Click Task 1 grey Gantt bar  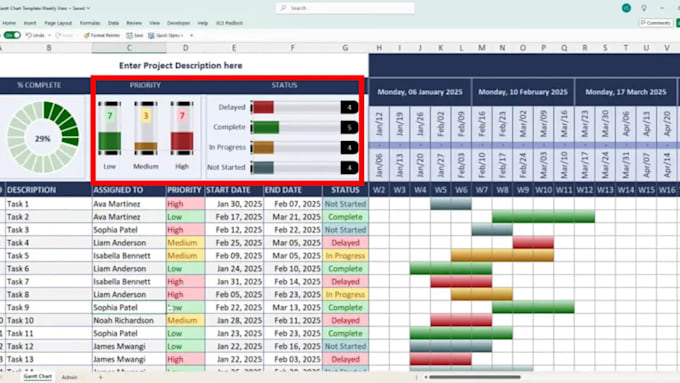tap(451, 204)
